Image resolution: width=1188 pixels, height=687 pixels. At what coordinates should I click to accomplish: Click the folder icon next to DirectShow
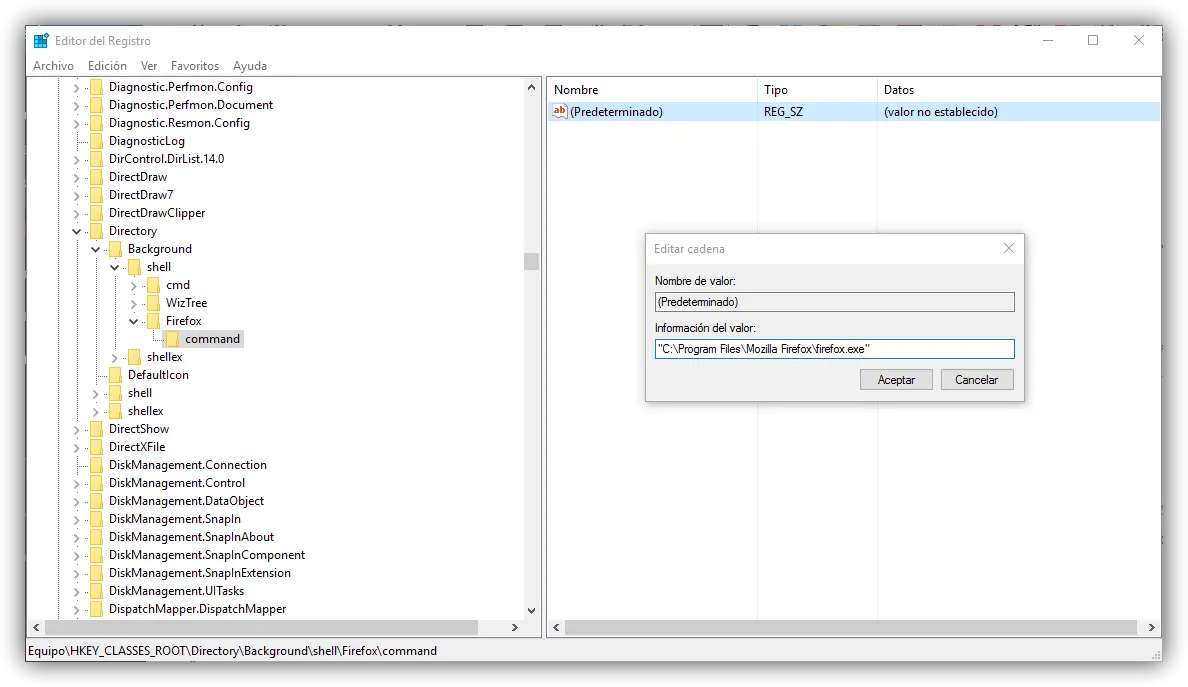coord(96,429)
